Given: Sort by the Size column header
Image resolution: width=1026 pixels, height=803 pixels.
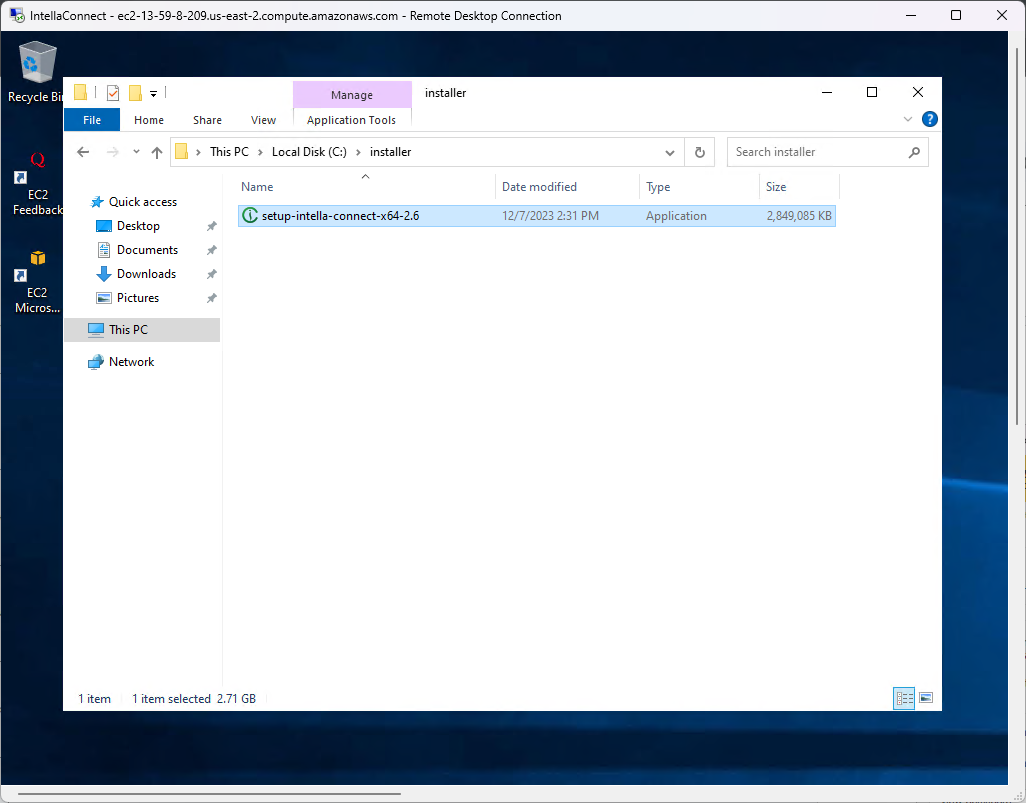Looking at the screenshot, I should pyautogui.click(x=799, y=187).
